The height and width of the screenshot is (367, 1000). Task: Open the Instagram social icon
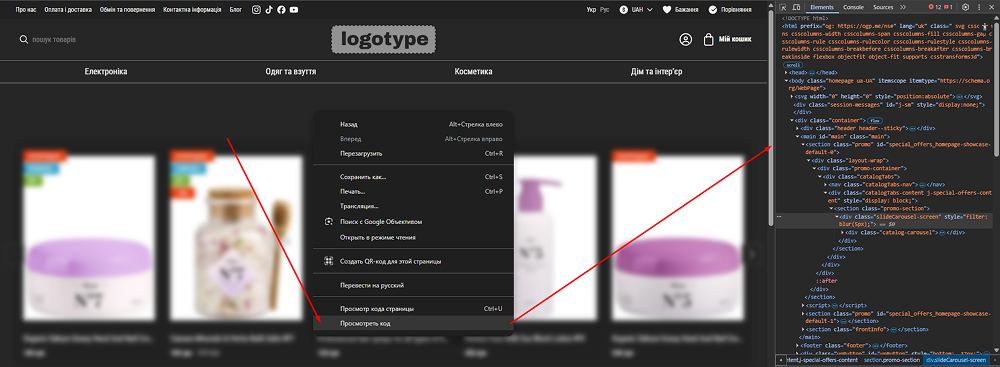[256, 10]
